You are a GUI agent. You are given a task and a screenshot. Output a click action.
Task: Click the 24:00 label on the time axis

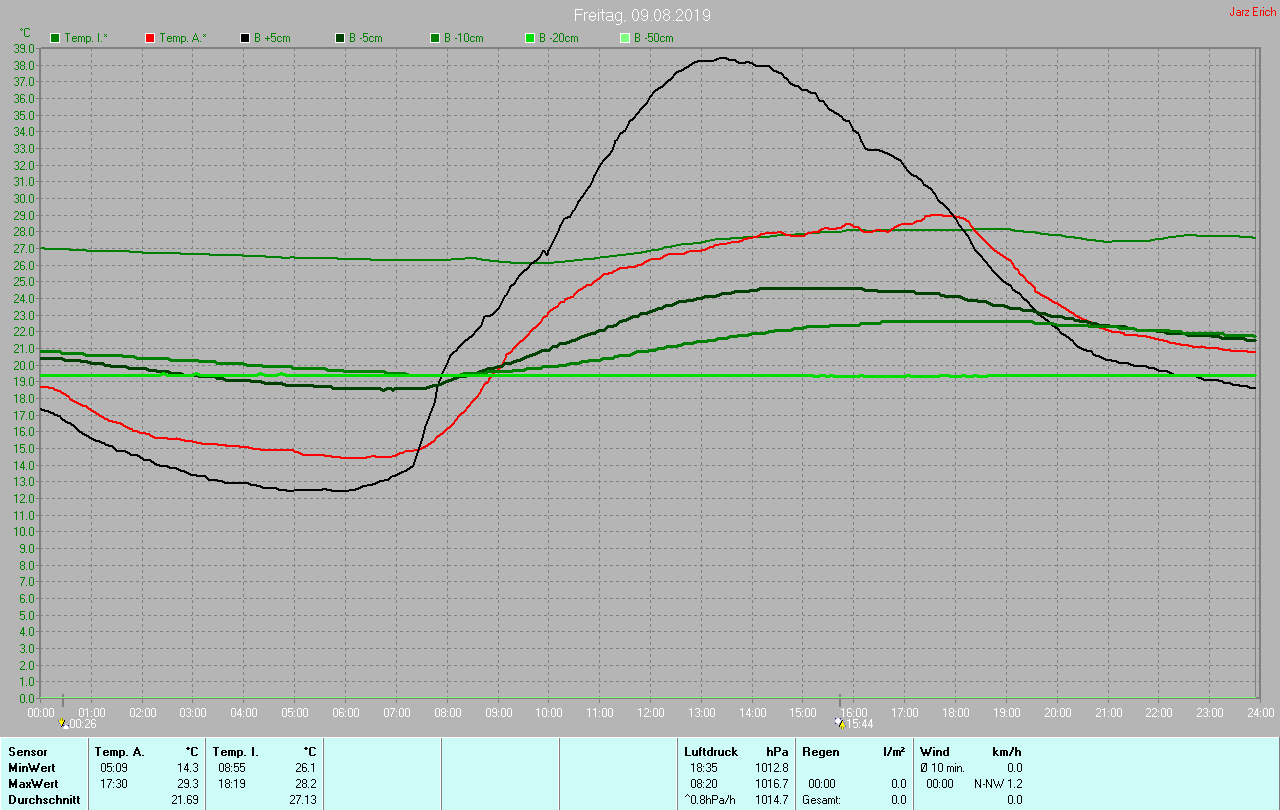click(1260, 712)
